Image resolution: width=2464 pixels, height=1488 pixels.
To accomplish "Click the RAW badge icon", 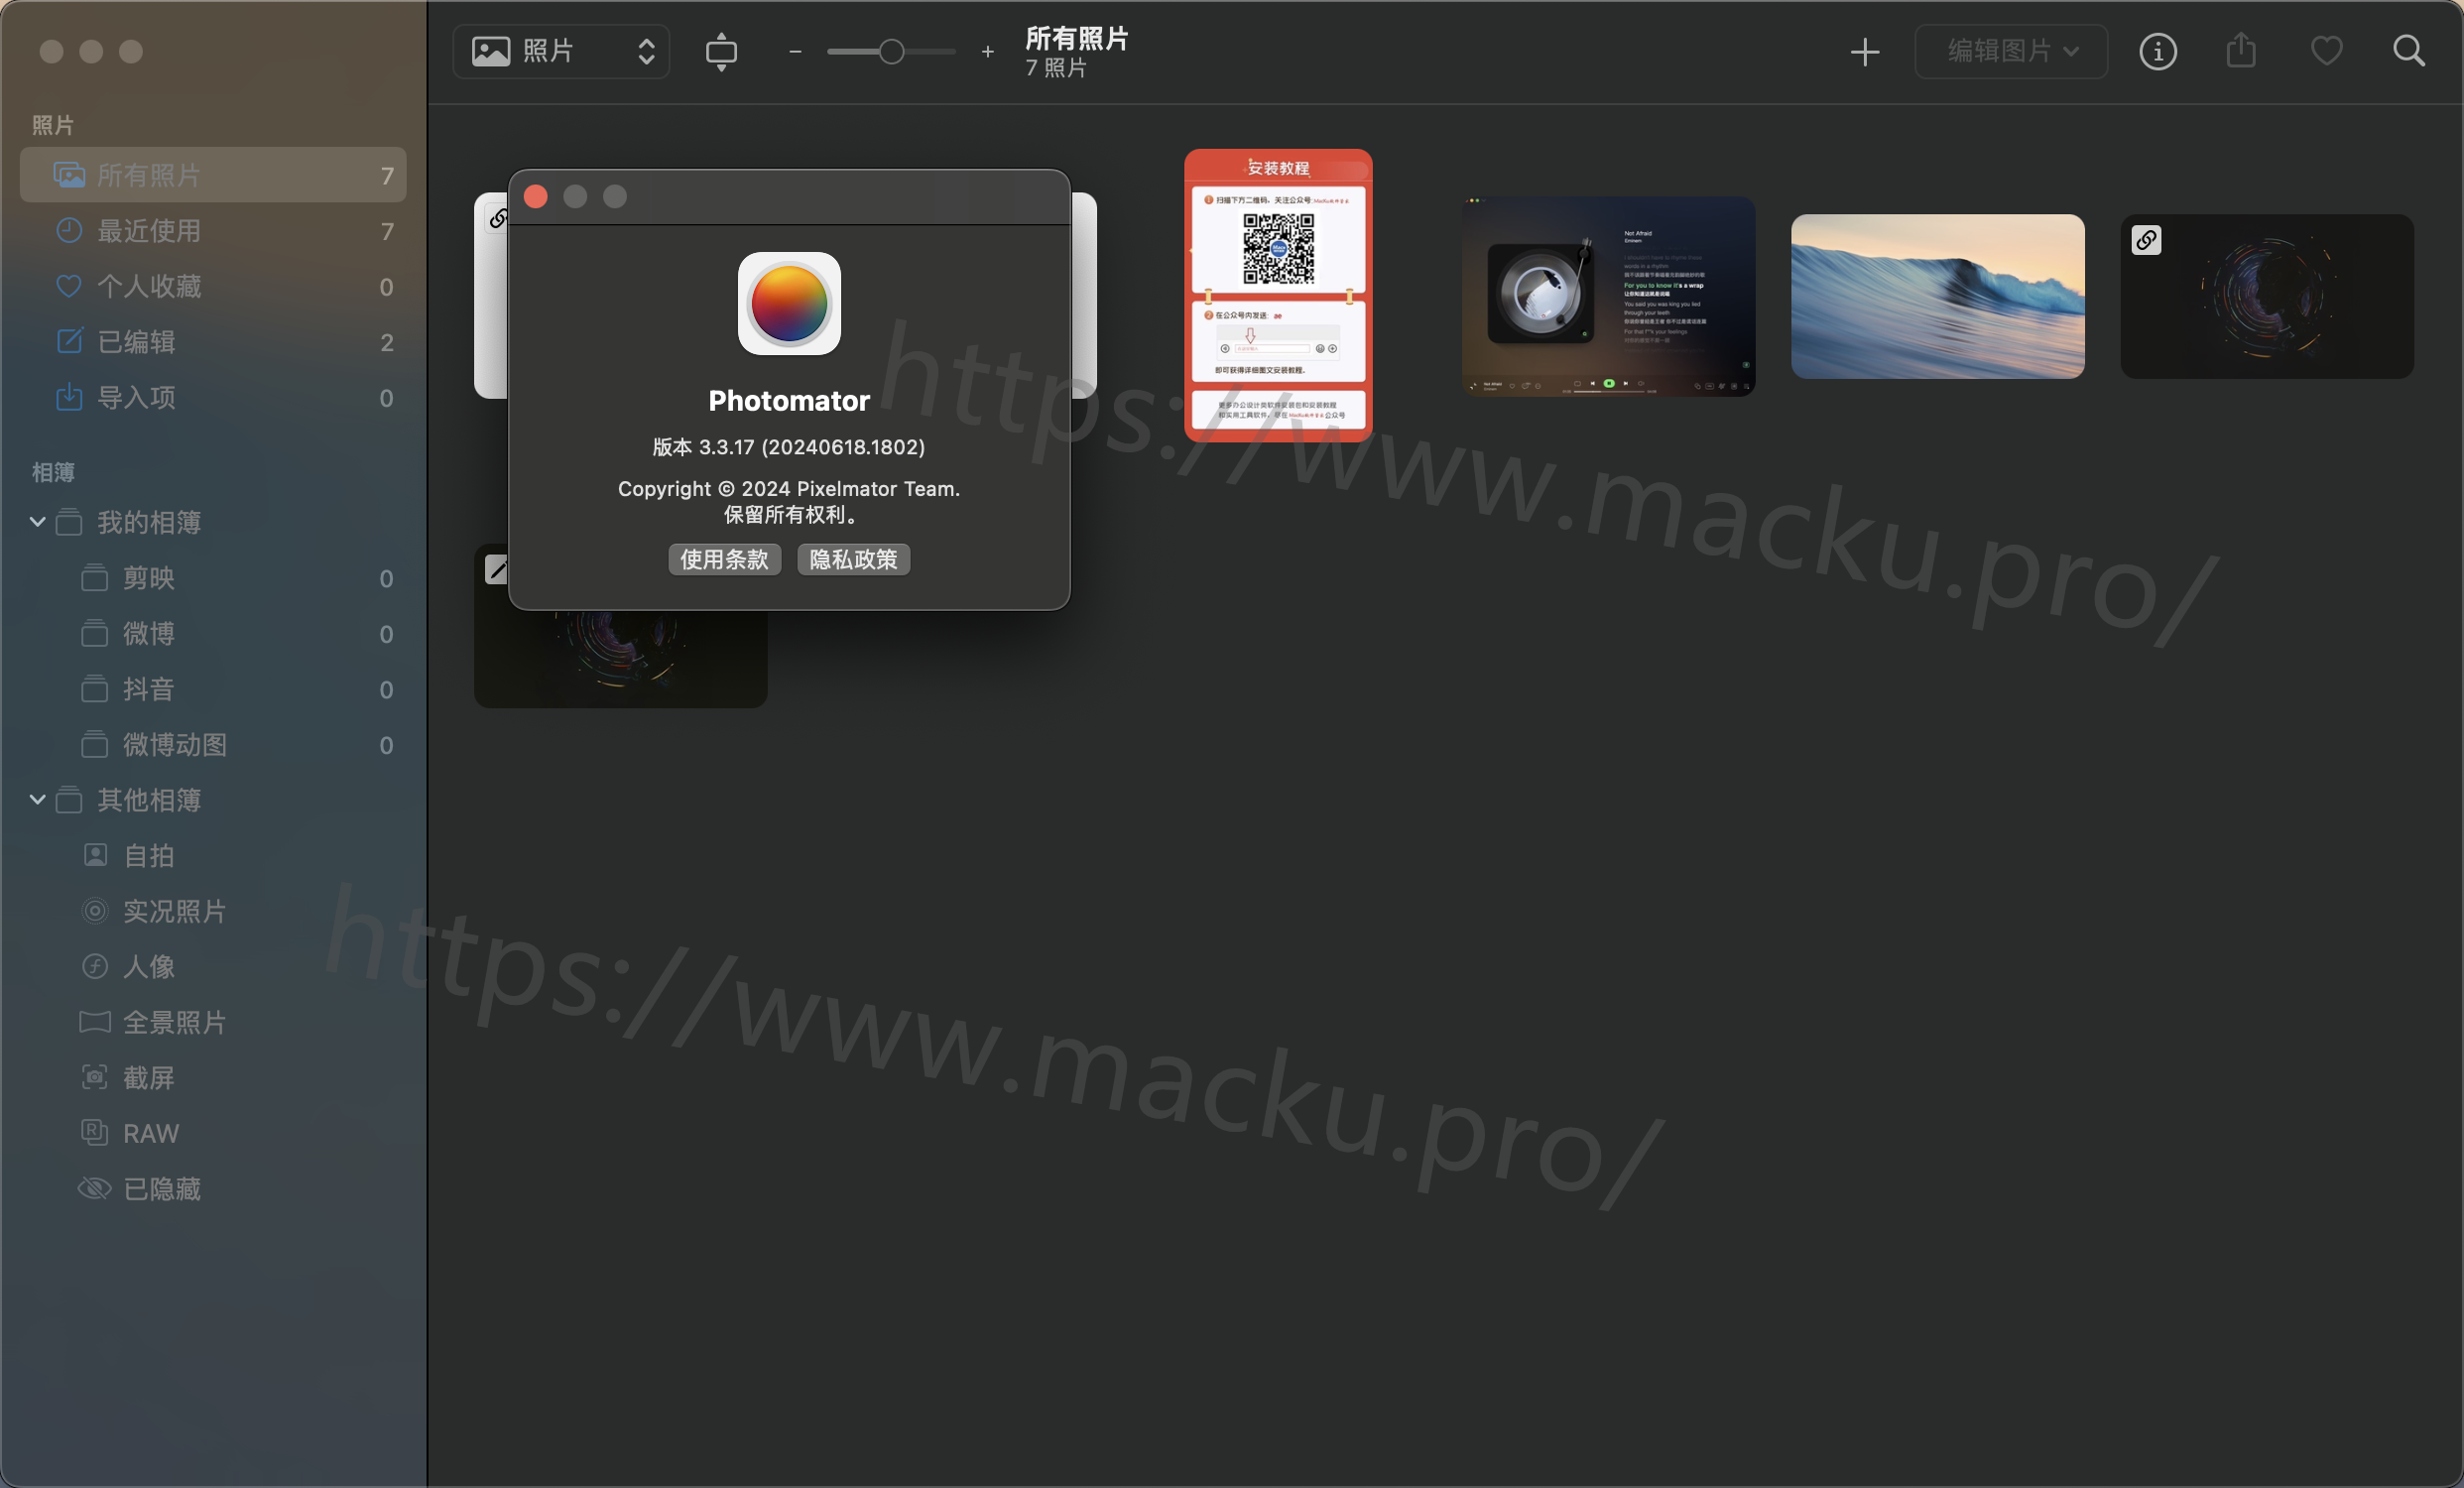I will (x=94, y=1132).
